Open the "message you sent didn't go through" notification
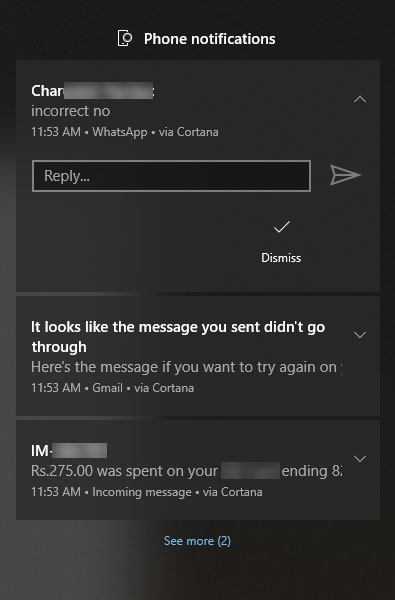The height and width of the screenshot is (600, 395). [178, 337]
